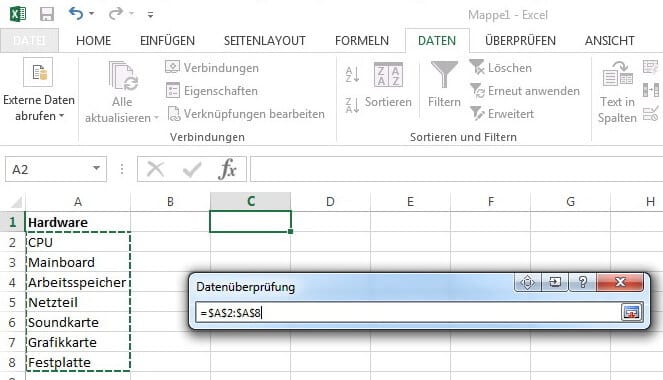
Task: Select cell A4 containing Arbeitsspeicher
Action: point(78,282)
